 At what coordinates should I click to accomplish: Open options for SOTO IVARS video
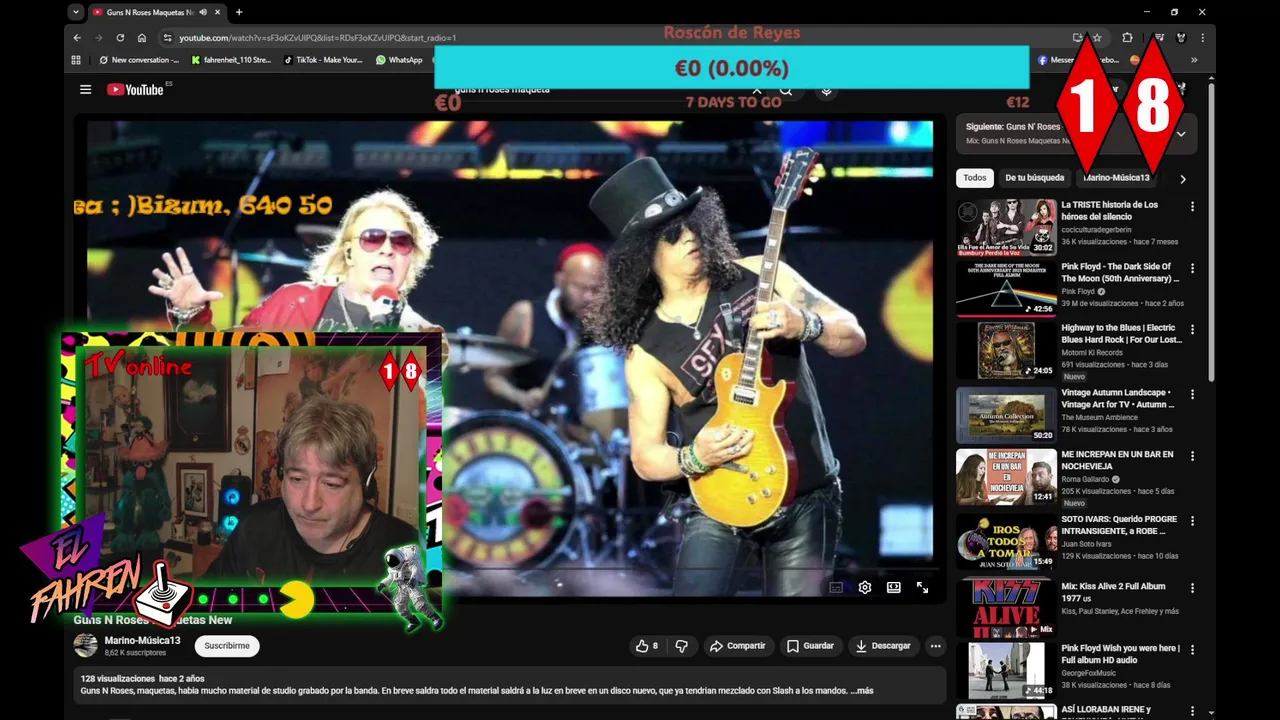click(x=1192, y=521)
